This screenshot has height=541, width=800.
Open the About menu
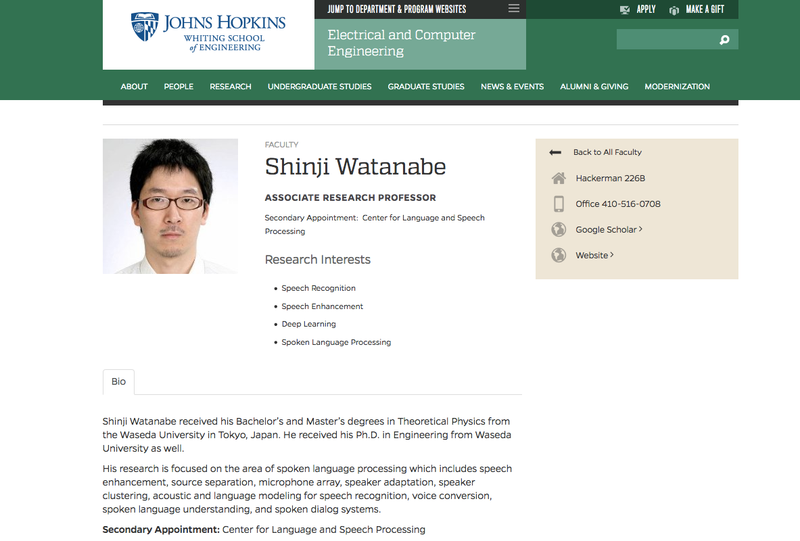(134, 86)
